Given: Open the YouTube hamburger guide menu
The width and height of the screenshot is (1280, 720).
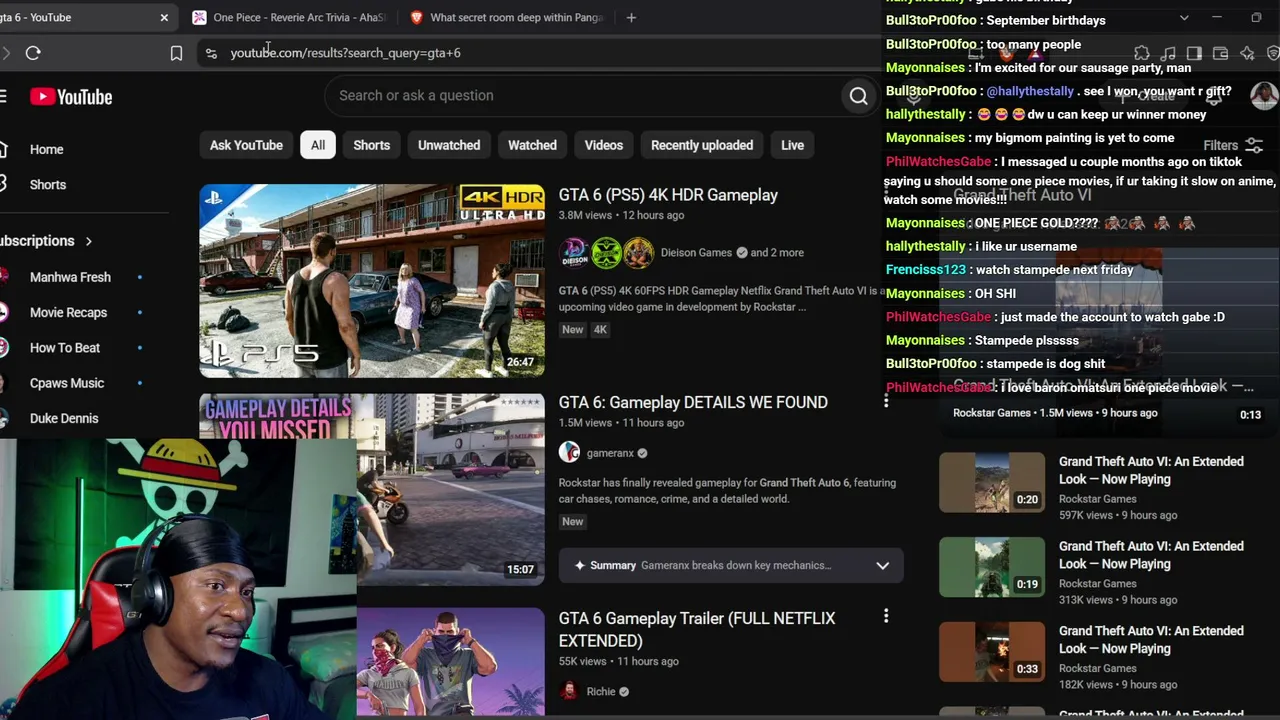Looking at the screenshot, I should pyautogui.click(x=3, y=96).
